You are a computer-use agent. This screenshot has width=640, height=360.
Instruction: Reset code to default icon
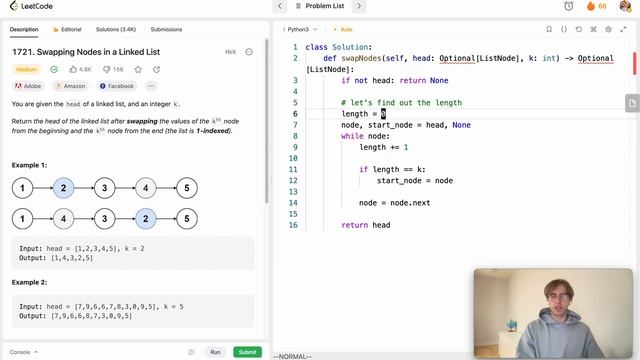coord(579,29)
